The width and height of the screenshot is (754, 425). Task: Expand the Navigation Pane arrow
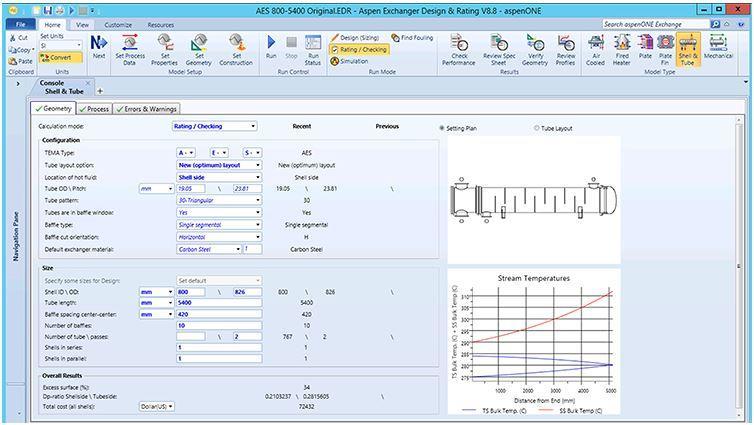pyautogui.click(x=18, y=84)
